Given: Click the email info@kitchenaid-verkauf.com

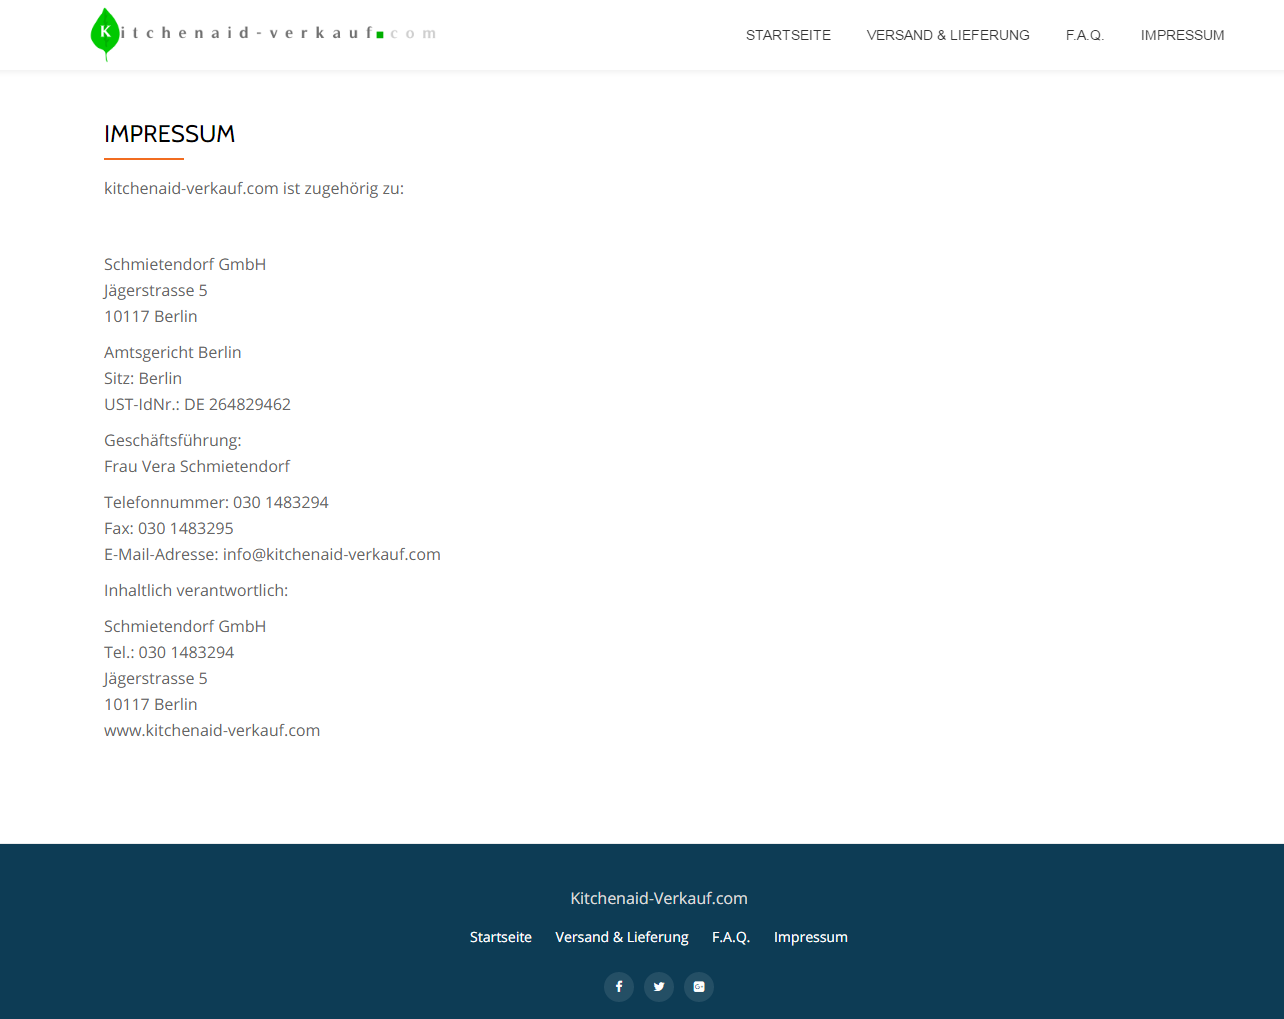Looking at the screenshot, I should click(332, 554).
